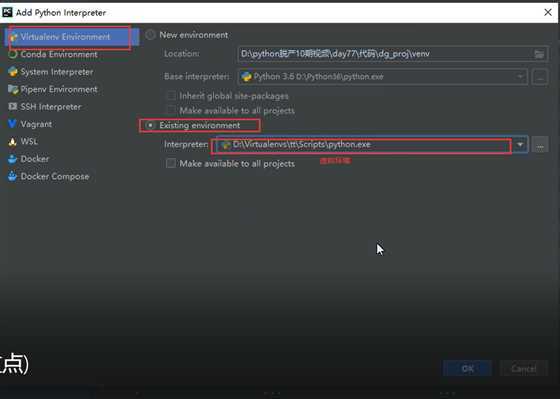Browse for existing Interpreter with ellipsis button
This screenshot has width=560, height=399.
[x=540, y=145]
